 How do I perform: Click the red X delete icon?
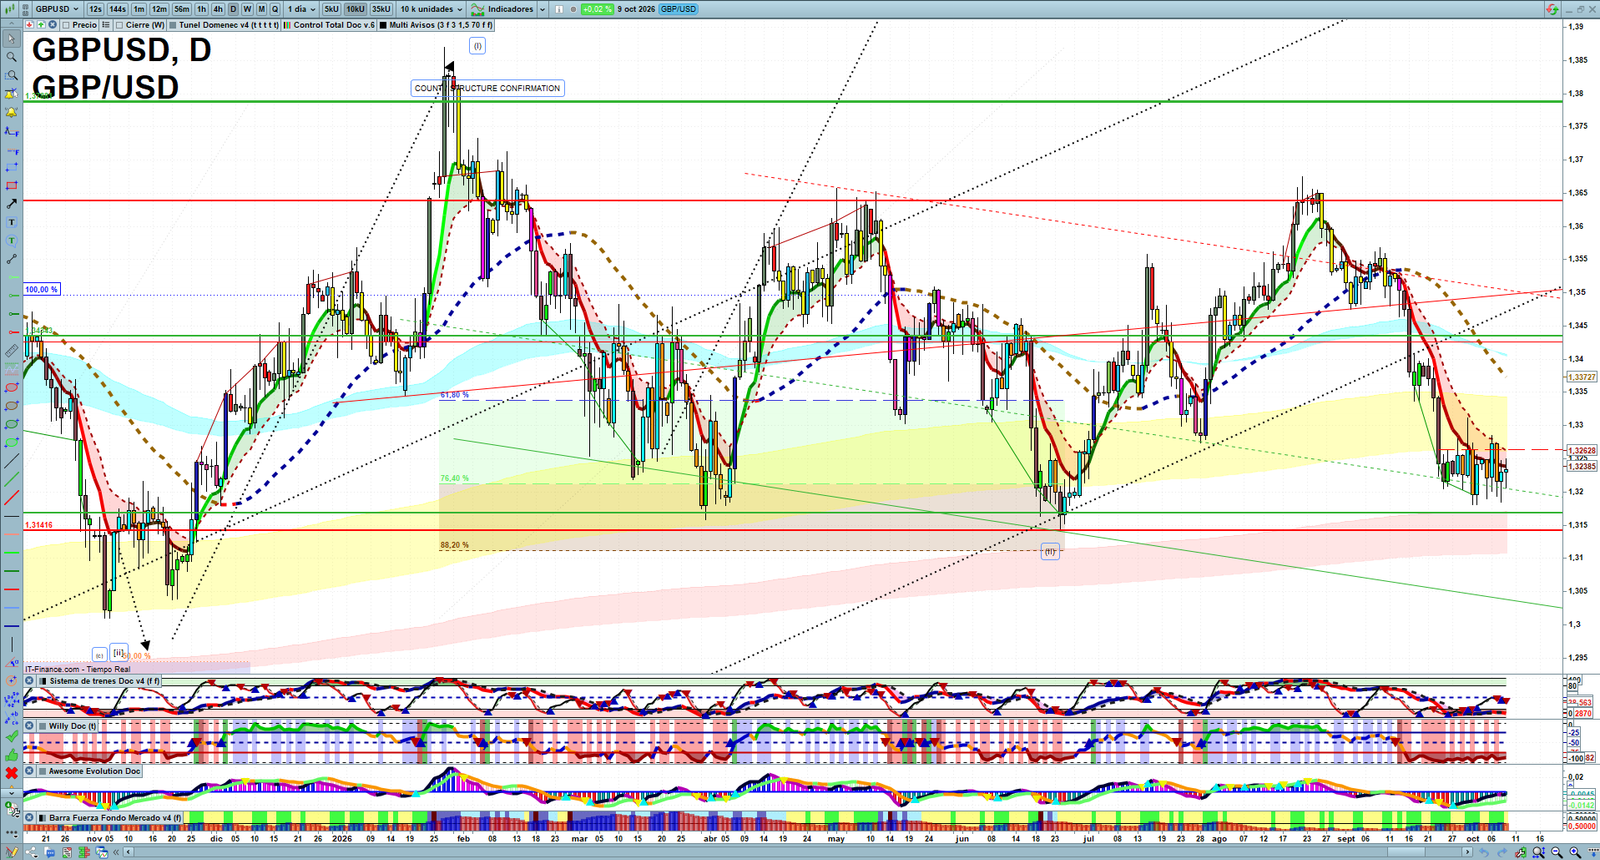click(x=12, y=773)
